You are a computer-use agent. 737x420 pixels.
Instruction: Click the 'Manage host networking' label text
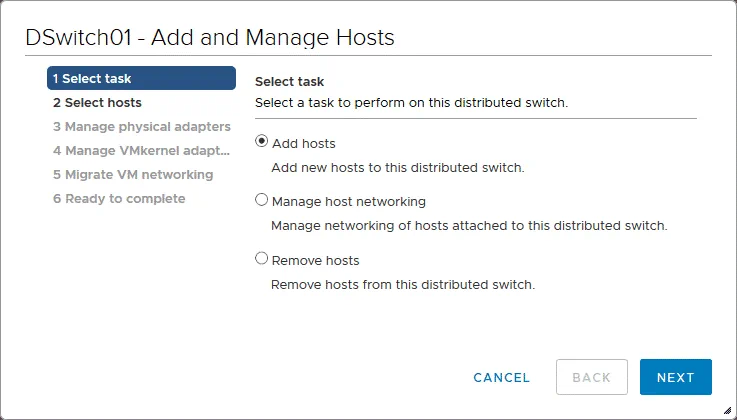coord(349,202)
